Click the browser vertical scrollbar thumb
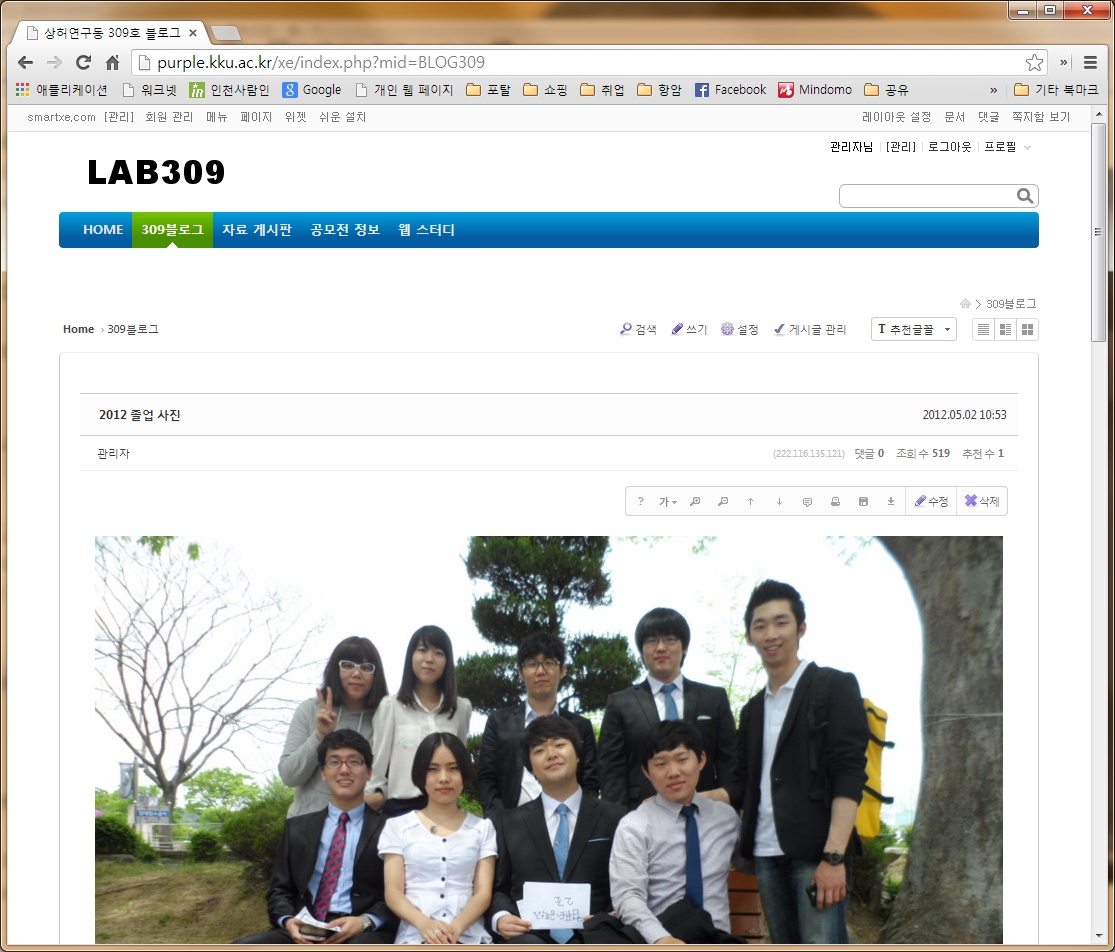Viewport: 1115px width, 952px height. 1098,230
